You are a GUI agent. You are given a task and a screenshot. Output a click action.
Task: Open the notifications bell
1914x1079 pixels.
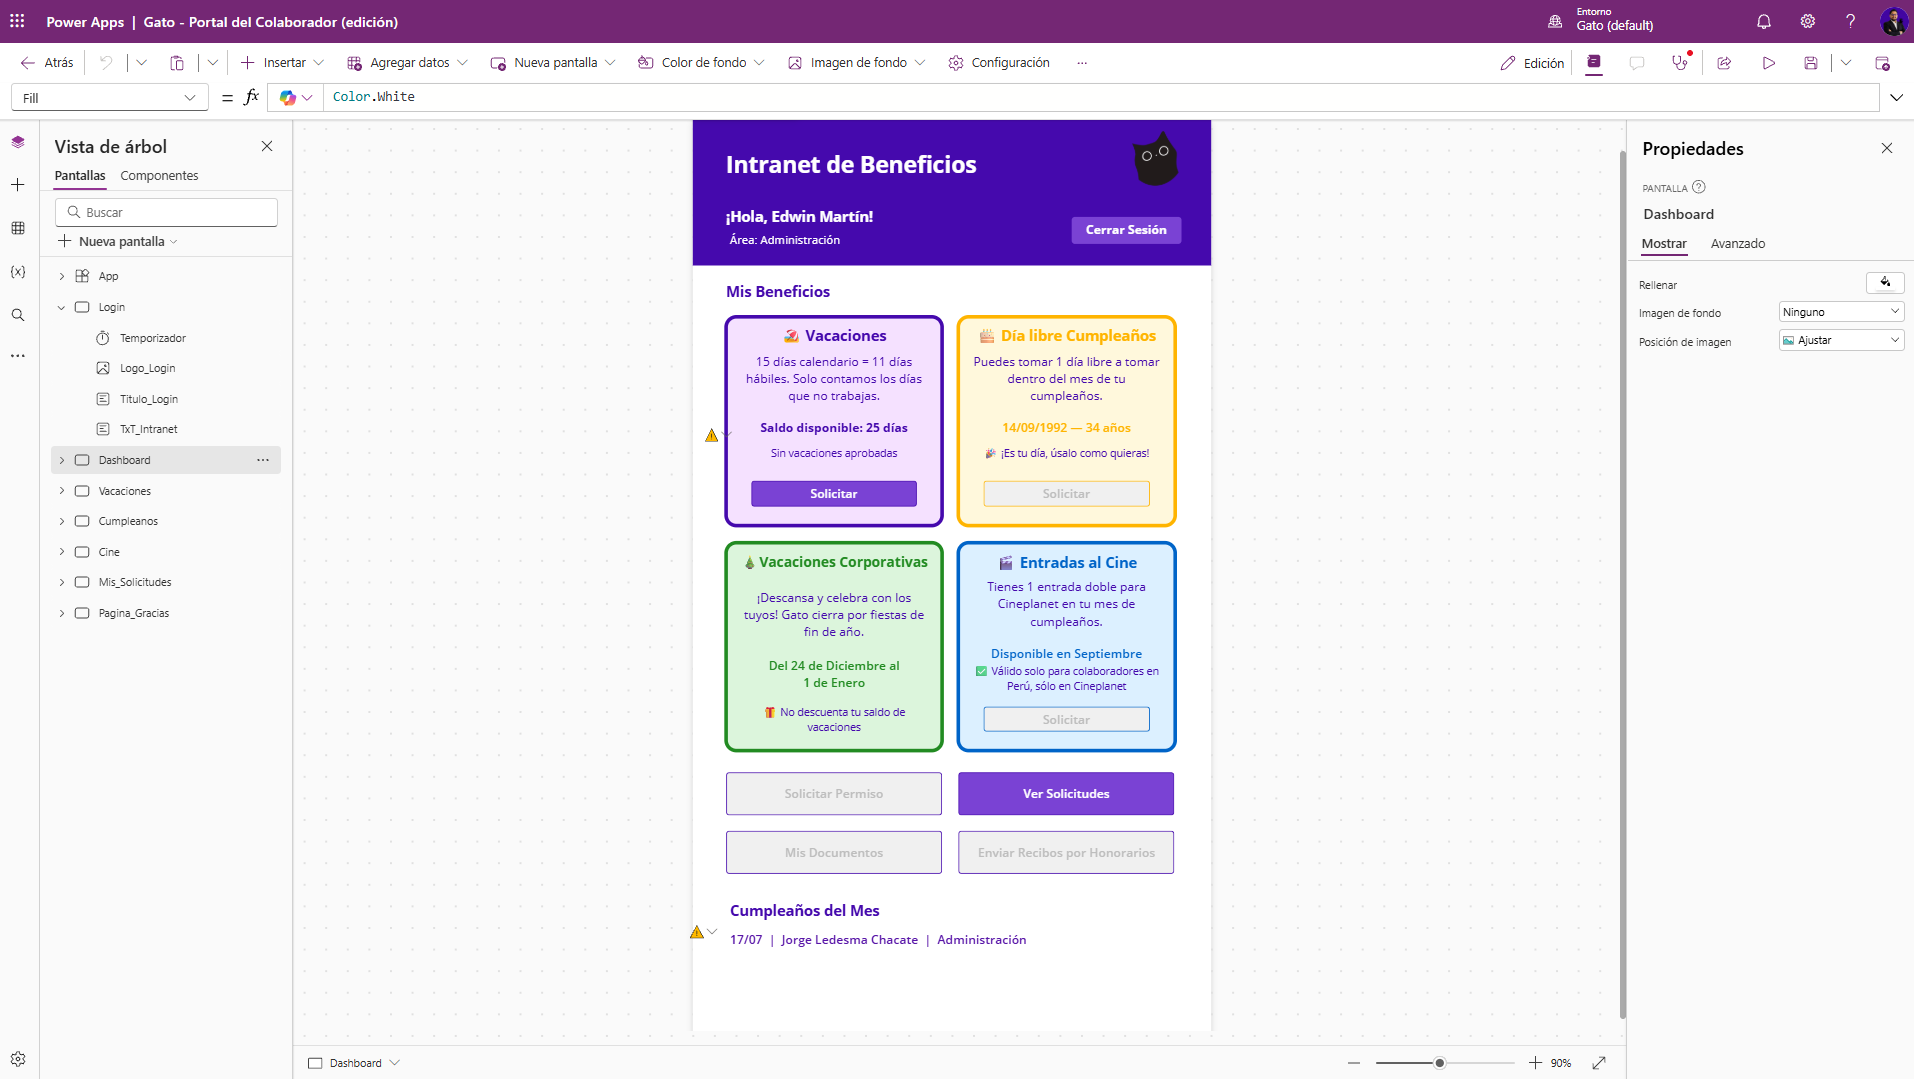1764,21
